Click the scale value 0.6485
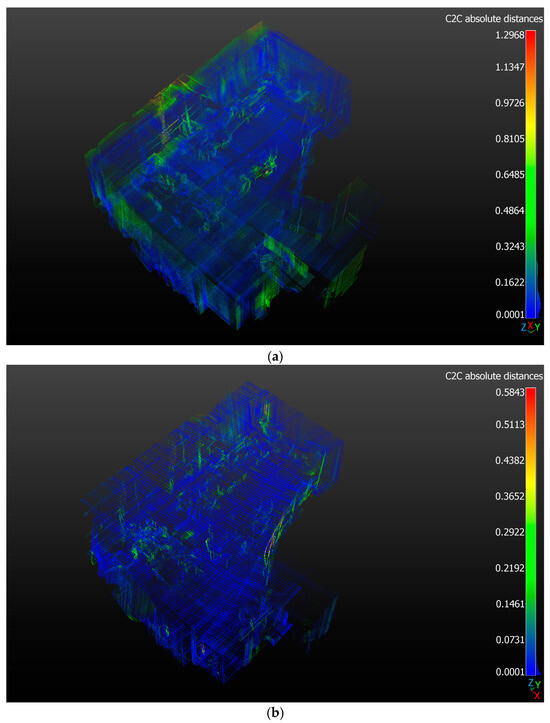This screenshot has height=723, width=550. (x=510, y=175)
